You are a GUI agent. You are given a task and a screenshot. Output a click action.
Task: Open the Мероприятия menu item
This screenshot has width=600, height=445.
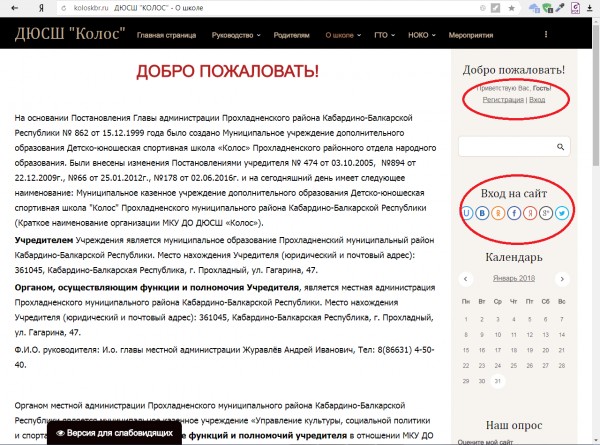[471, 35]
